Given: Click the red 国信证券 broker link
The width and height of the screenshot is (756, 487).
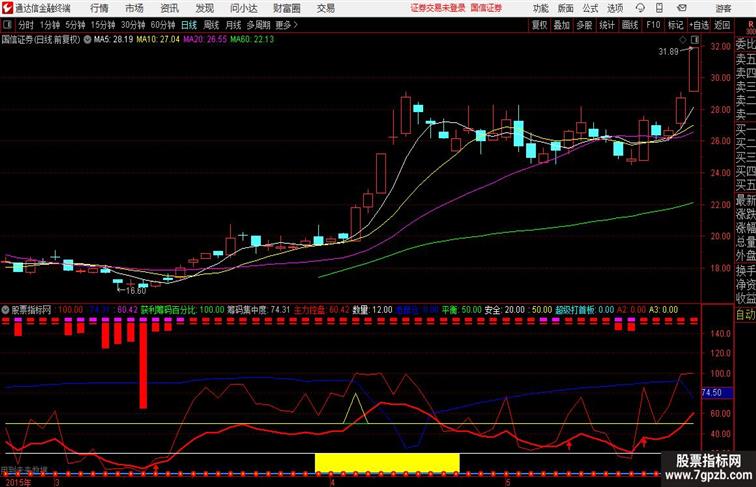Looking at the screenshot, I should coord(486,8).
